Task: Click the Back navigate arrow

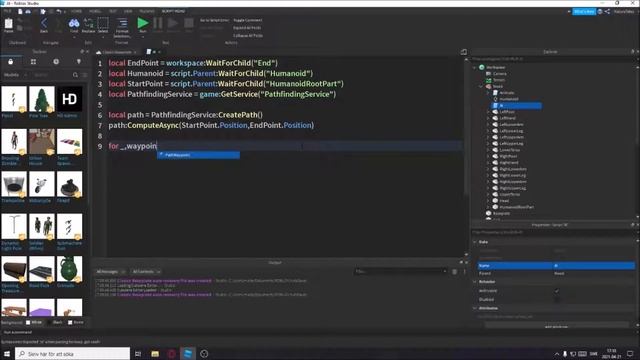Action: 44,24
